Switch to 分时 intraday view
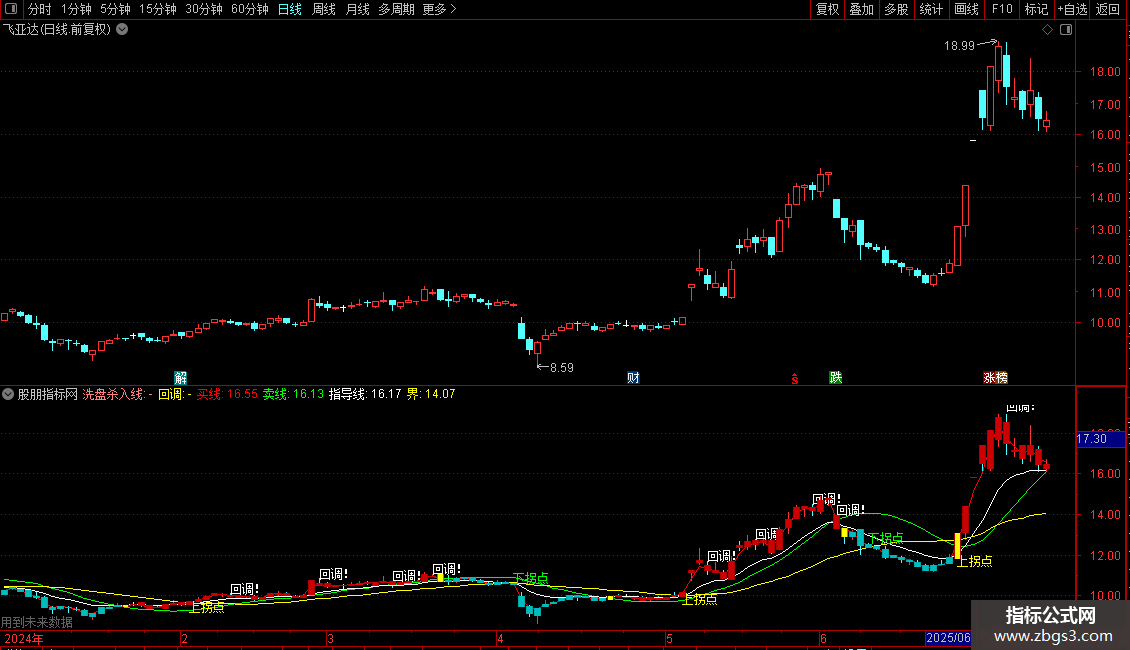The width and height of the screenshot is (1130, 650). [40, 9]
